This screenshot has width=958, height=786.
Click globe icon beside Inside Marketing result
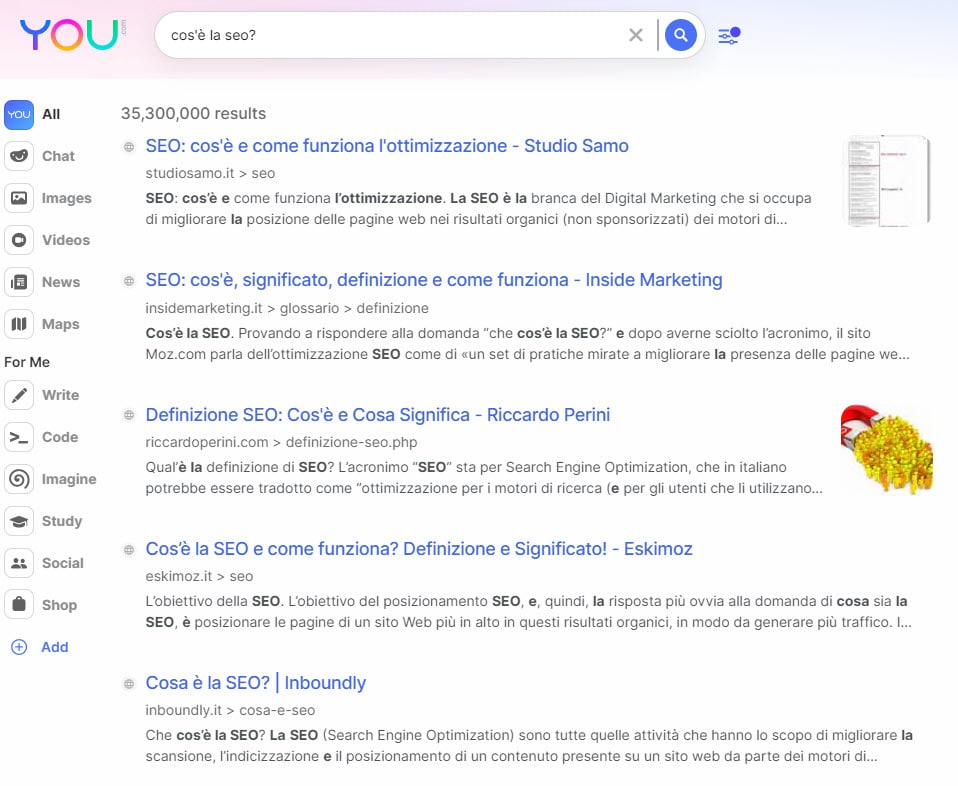pos(129,281)
